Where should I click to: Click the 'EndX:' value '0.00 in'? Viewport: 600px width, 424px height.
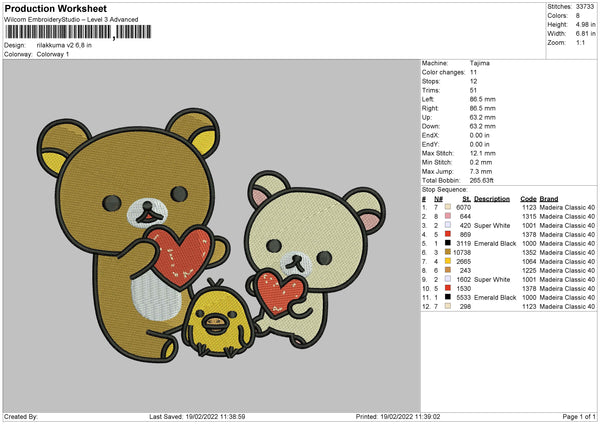479,135
